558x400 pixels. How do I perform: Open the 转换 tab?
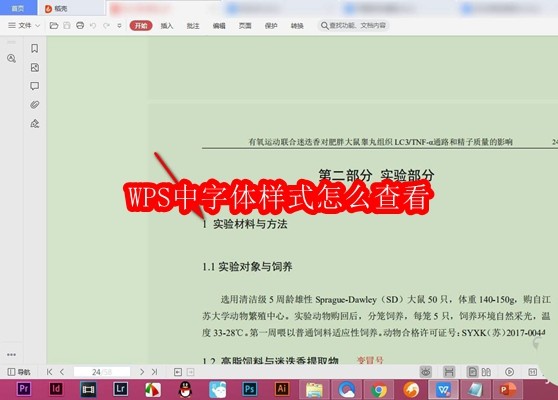pos(297,26)
